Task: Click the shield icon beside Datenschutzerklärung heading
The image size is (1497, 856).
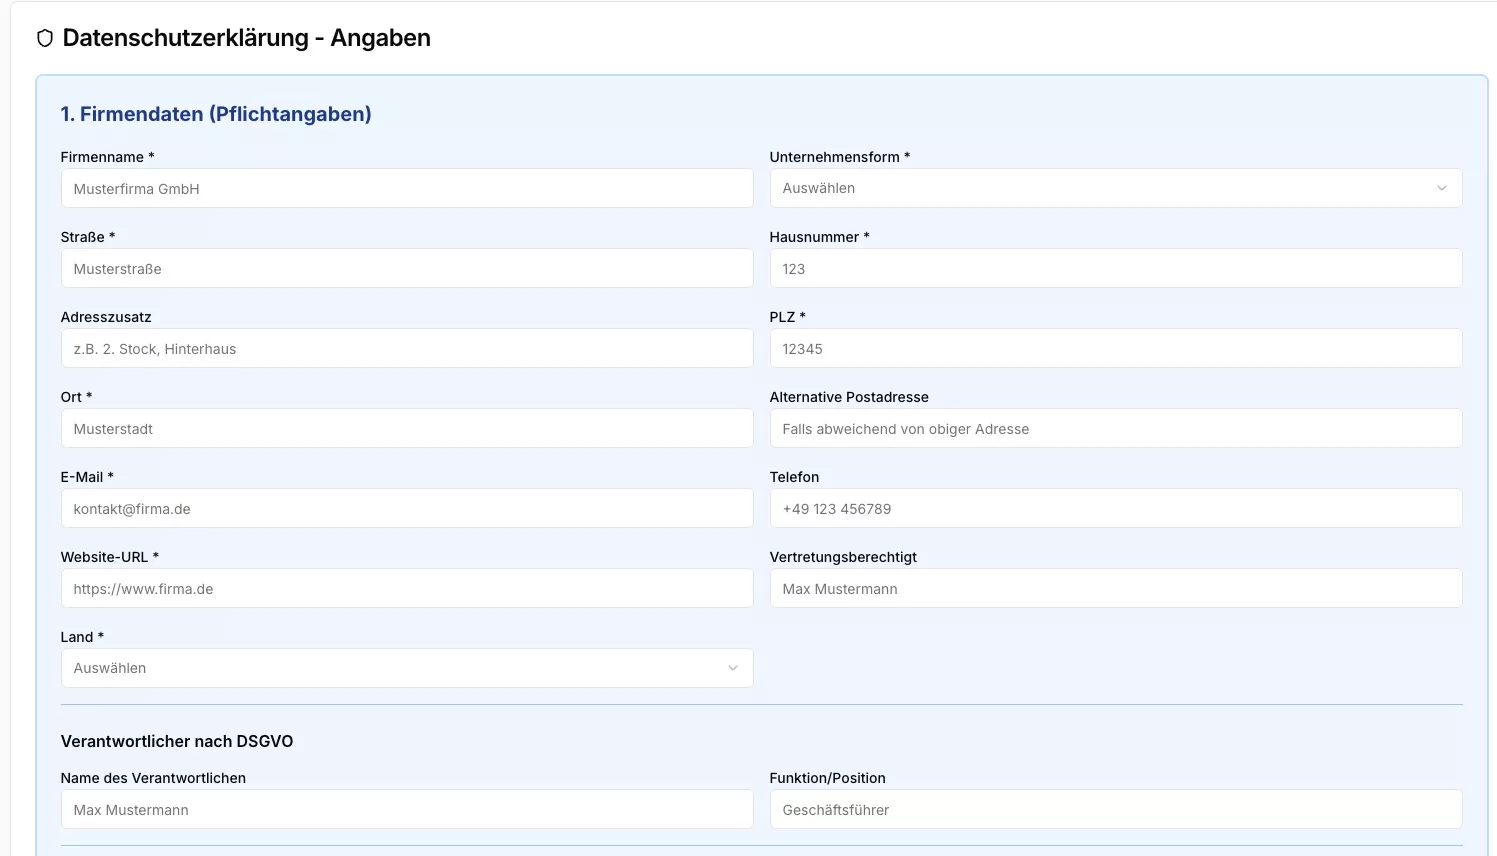Action: point(45,39)
